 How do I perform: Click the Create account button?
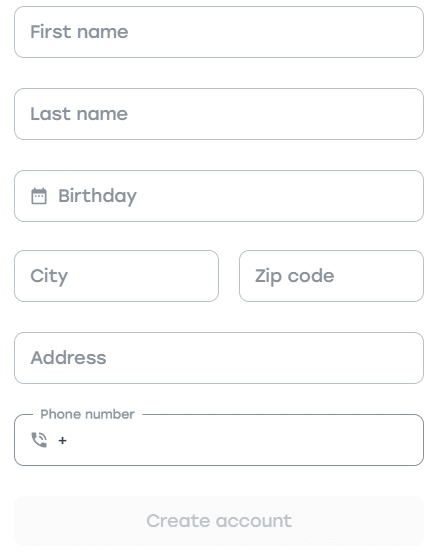(x=219, y=521)
